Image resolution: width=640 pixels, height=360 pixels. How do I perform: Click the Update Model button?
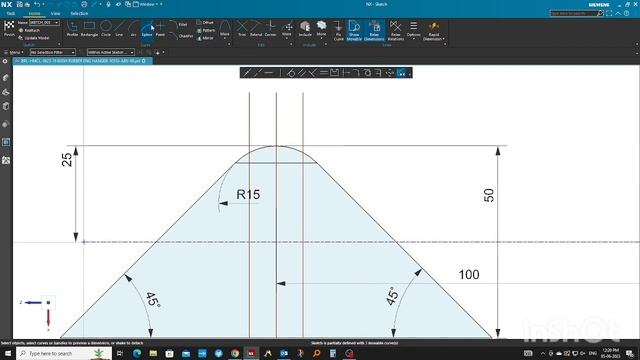click(x=34, y=38)
